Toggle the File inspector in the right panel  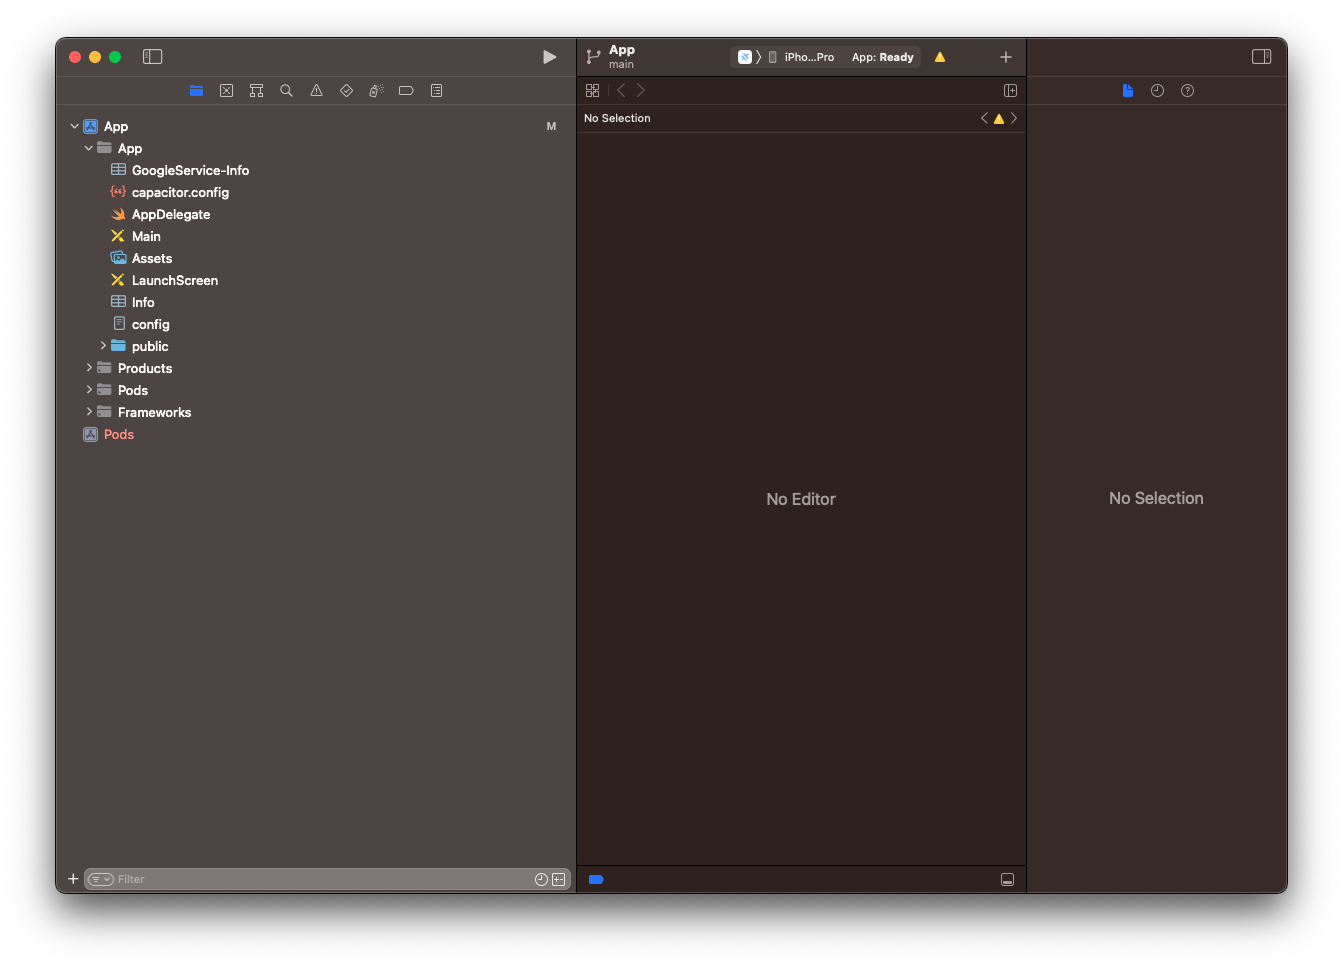click(x=1128, y=90)
